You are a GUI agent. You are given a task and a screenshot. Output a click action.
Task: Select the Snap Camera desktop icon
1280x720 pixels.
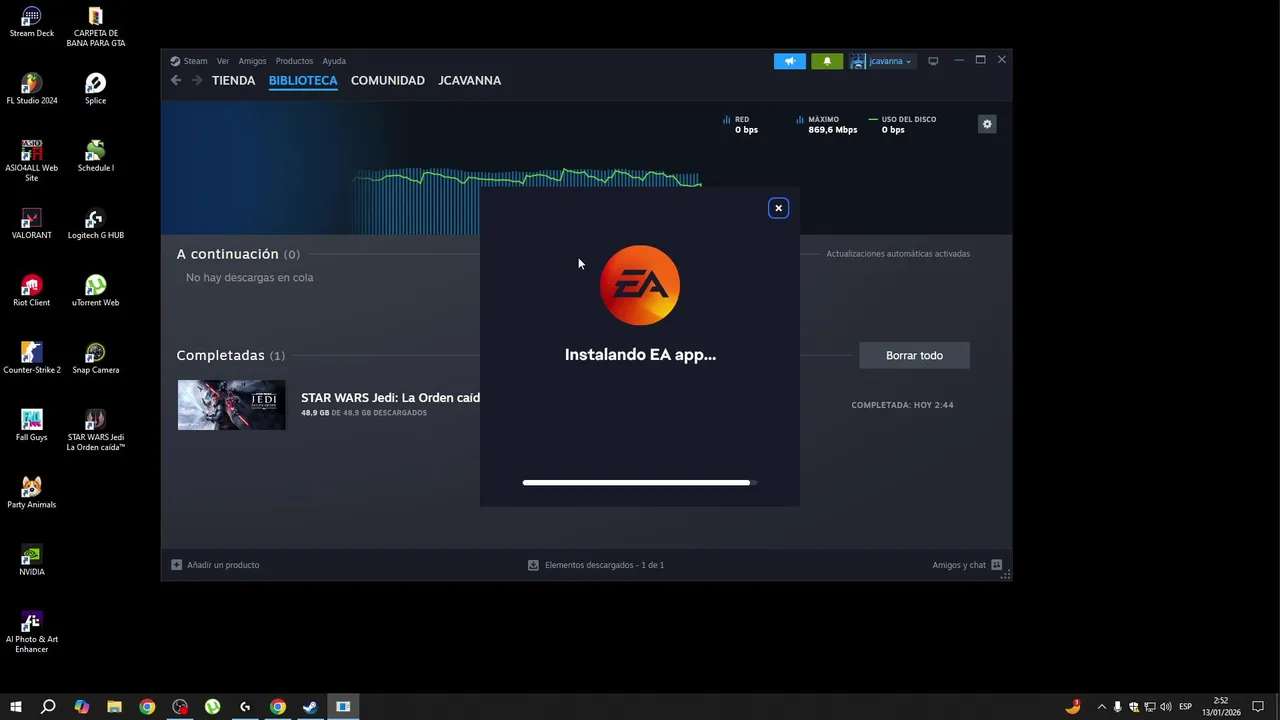coord(95,358)
